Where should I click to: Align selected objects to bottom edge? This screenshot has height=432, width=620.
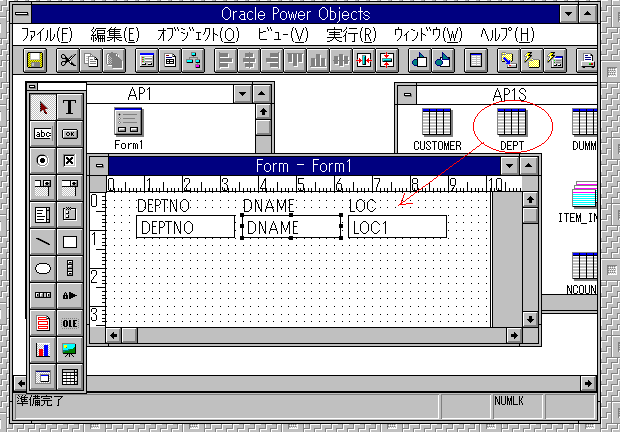click(318, 60)
